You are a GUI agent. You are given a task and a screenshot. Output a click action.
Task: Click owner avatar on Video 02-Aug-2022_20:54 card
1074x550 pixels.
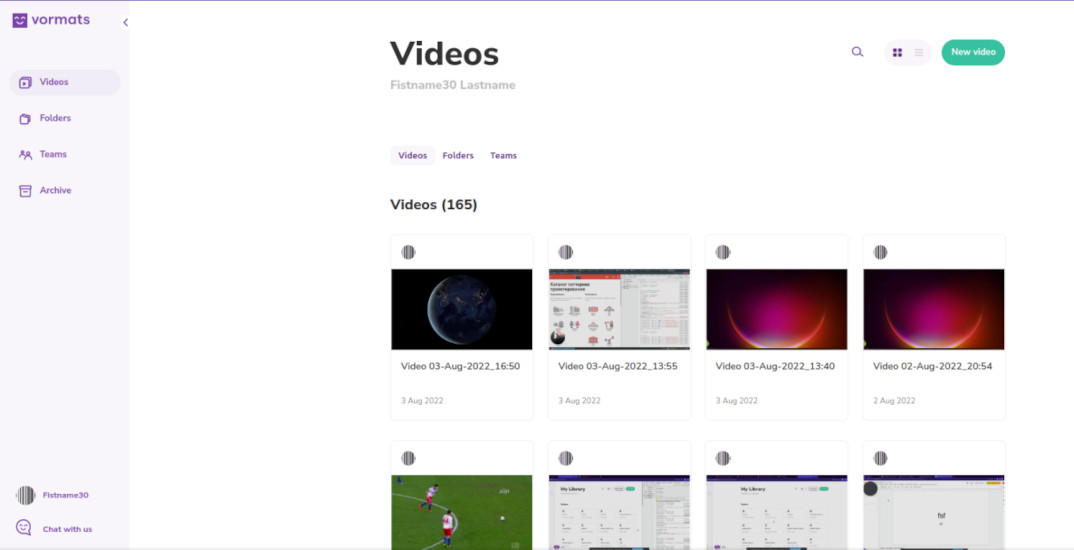[x=881, y=252]
